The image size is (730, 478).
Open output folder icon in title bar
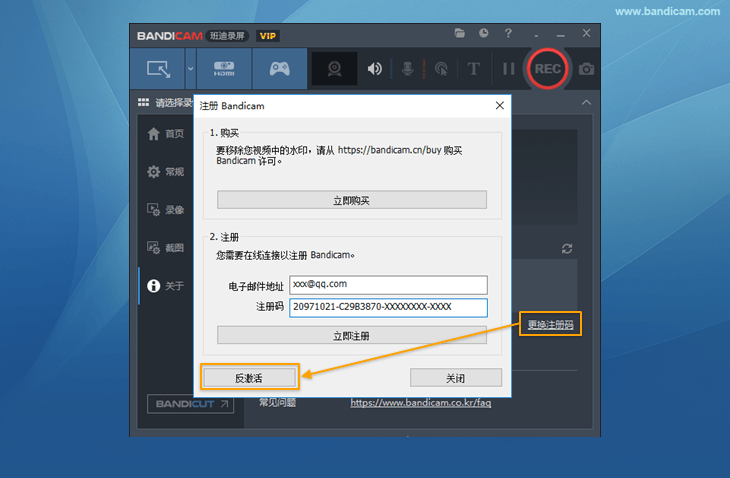coord(460,33)
